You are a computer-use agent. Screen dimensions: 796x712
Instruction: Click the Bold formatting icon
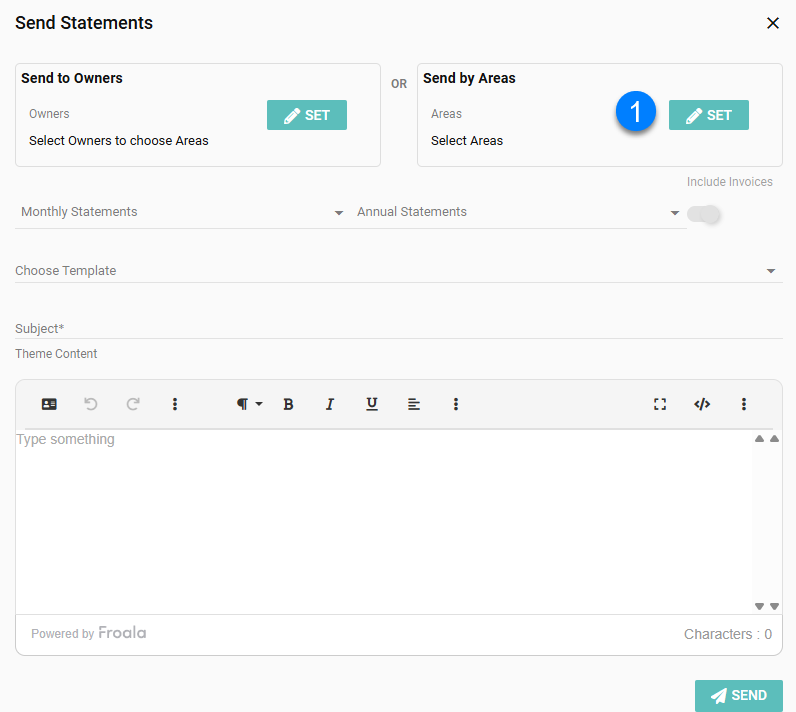coord(288,404)
